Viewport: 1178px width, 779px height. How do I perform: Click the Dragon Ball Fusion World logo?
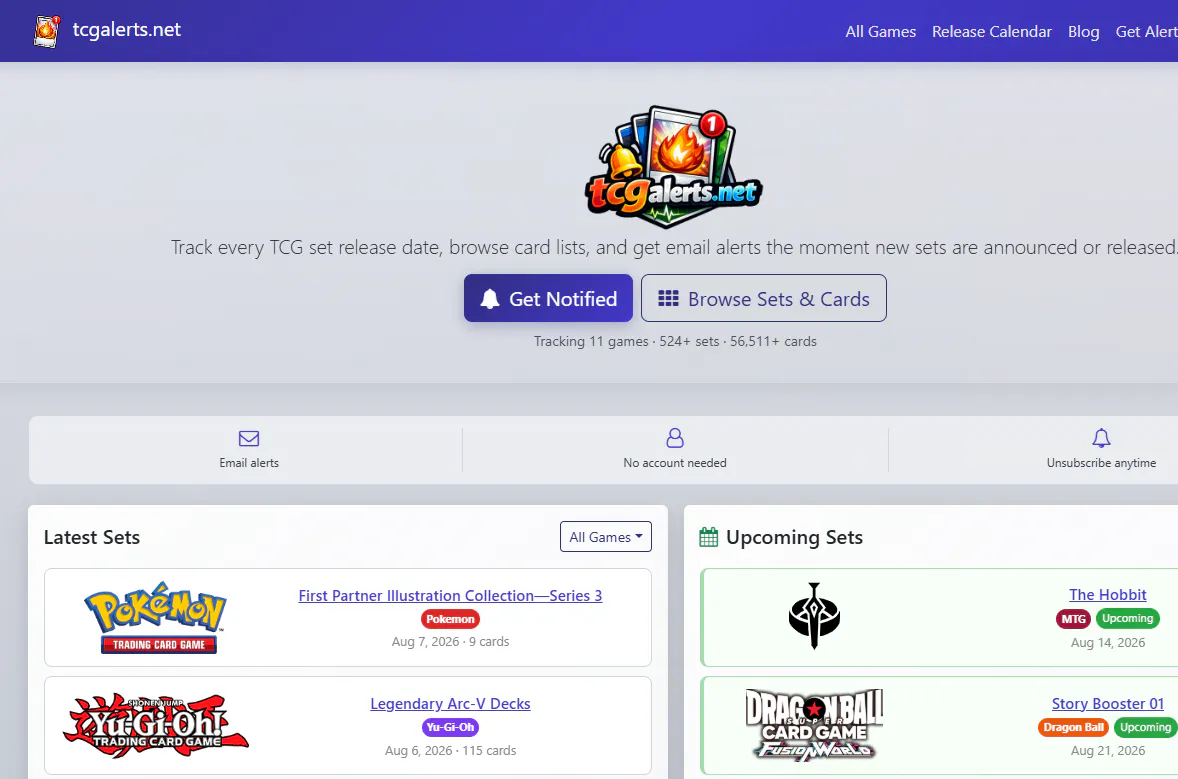[x=814, y=726]
